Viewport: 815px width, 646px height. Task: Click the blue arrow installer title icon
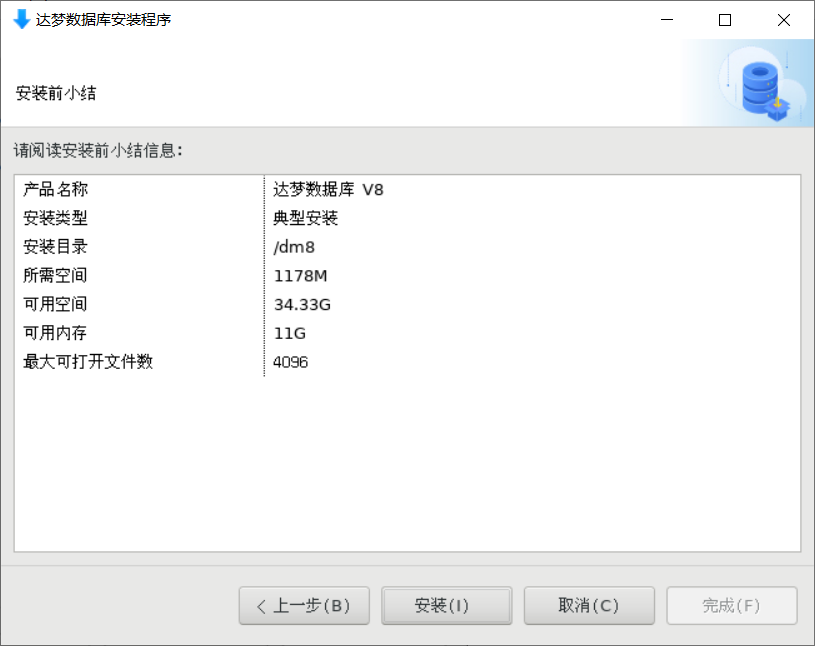pyautogui.click(x=21, y=20)
